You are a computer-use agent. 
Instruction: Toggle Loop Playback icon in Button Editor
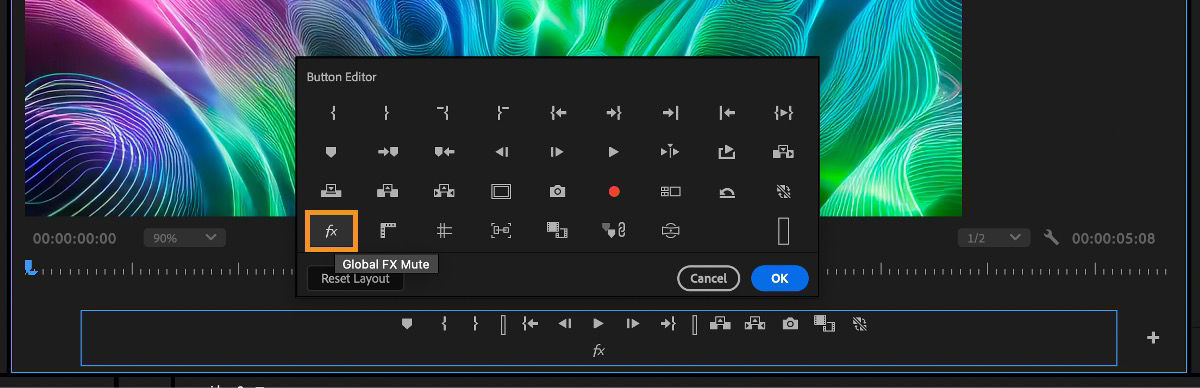coord(727,152)
